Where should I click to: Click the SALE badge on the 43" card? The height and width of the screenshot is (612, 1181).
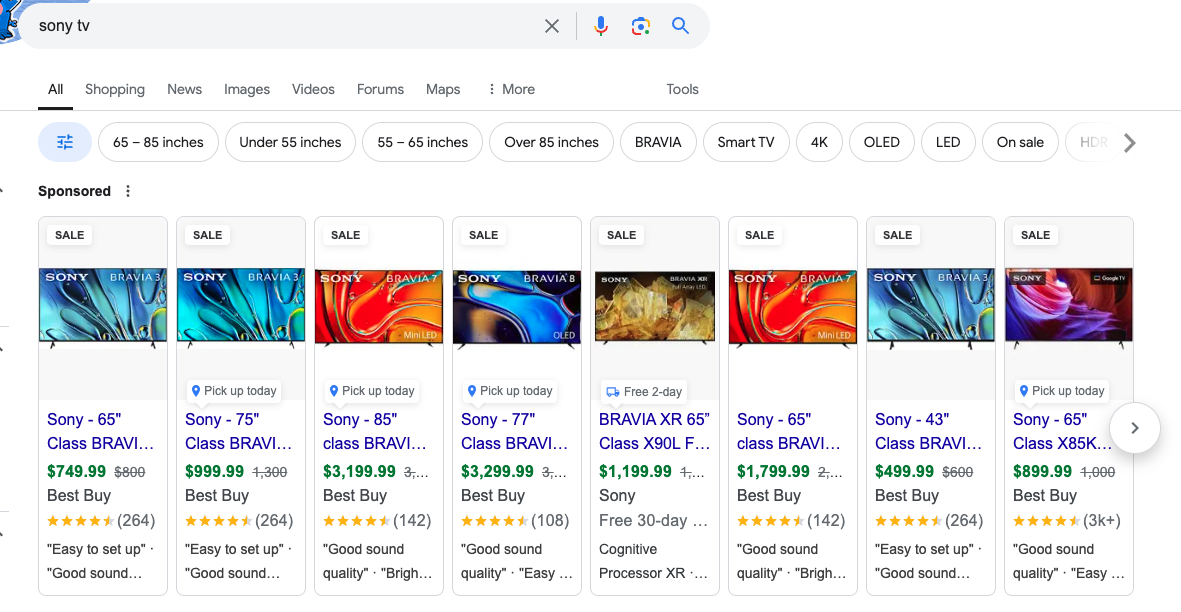[897, 235]
